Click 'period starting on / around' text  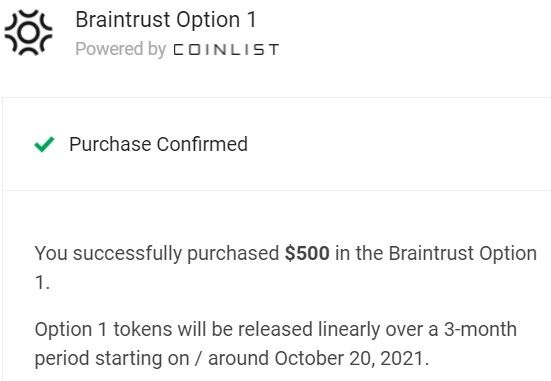[x=153, y=359]
